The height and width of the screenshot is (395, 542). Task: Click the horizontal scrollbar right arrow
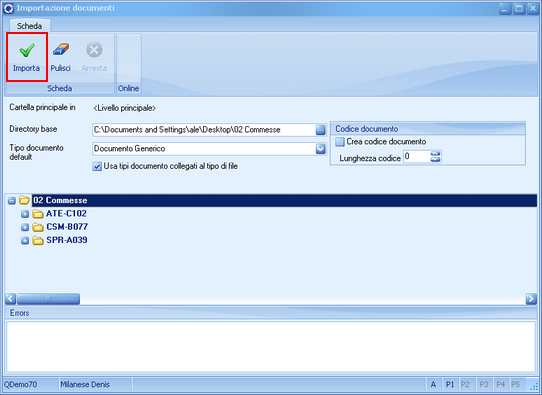tap(531, 299)
